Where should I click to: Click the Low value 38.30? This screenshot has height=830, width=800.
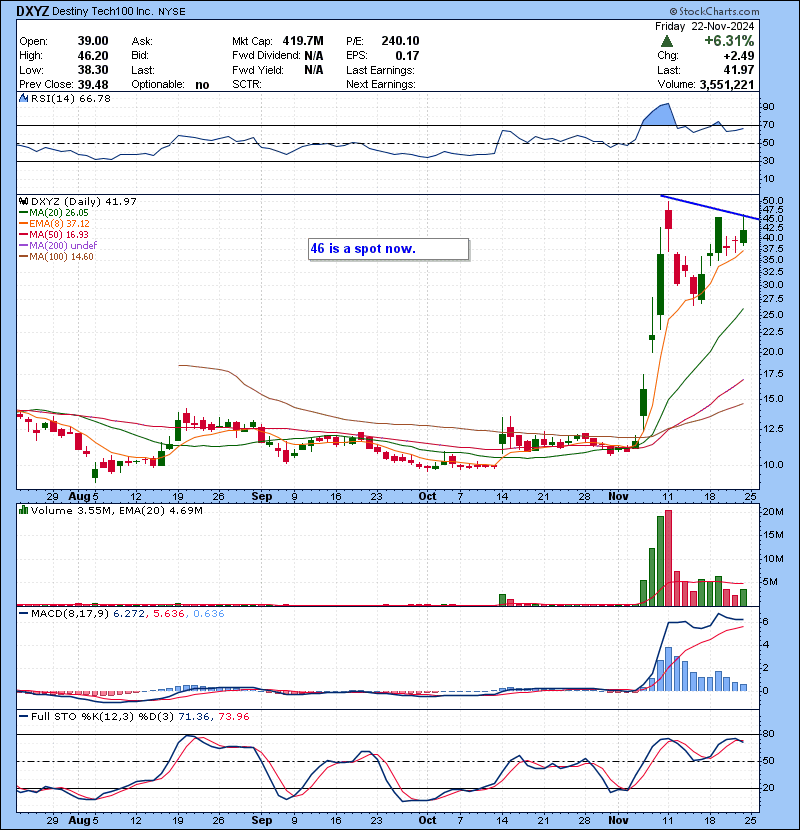click(x=93, y=70)
